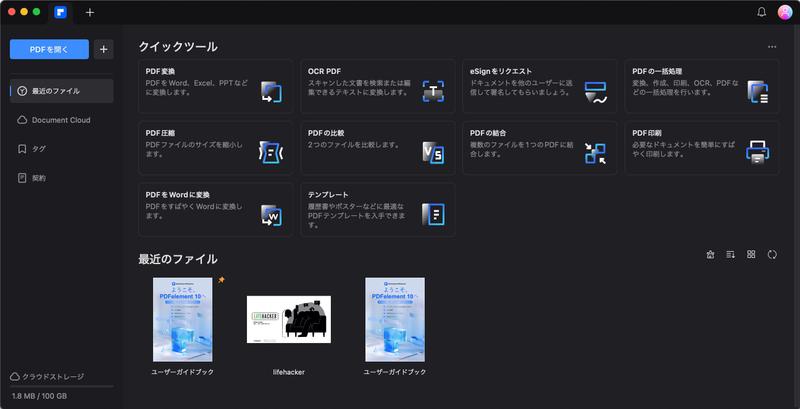Expand the quick tools more options menu
Viewport: 800px width, 409px height.
click(771, 47)
